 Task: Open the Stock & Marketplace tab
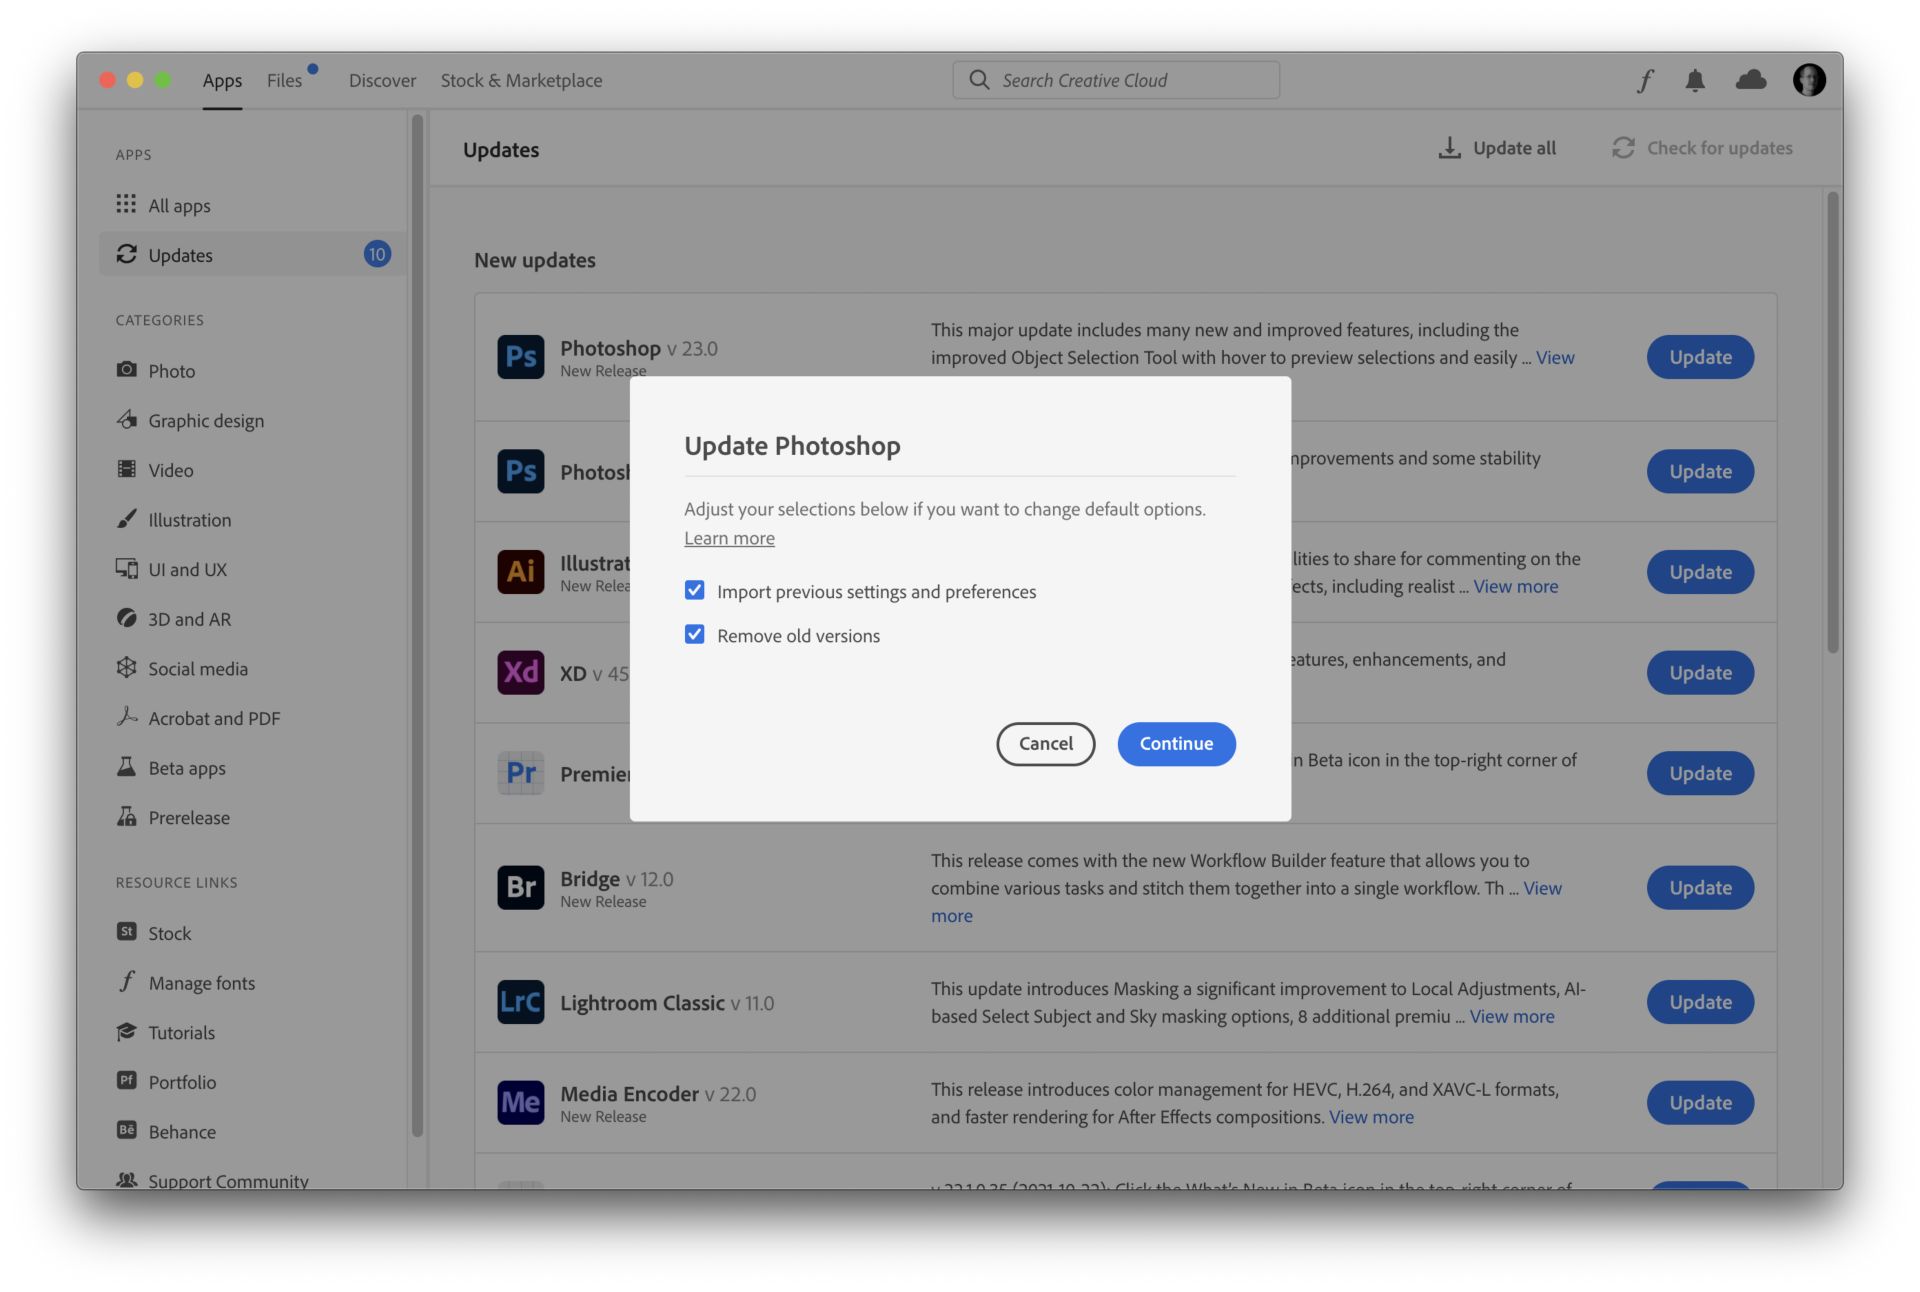point(521,80)
